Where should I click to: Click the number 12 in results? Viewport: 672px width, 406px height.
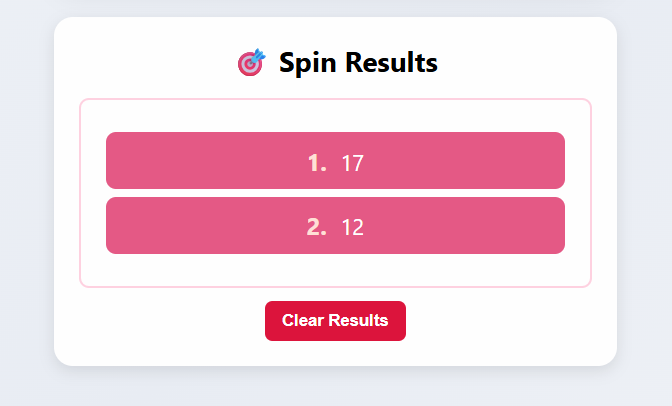(x=352, y=228)
